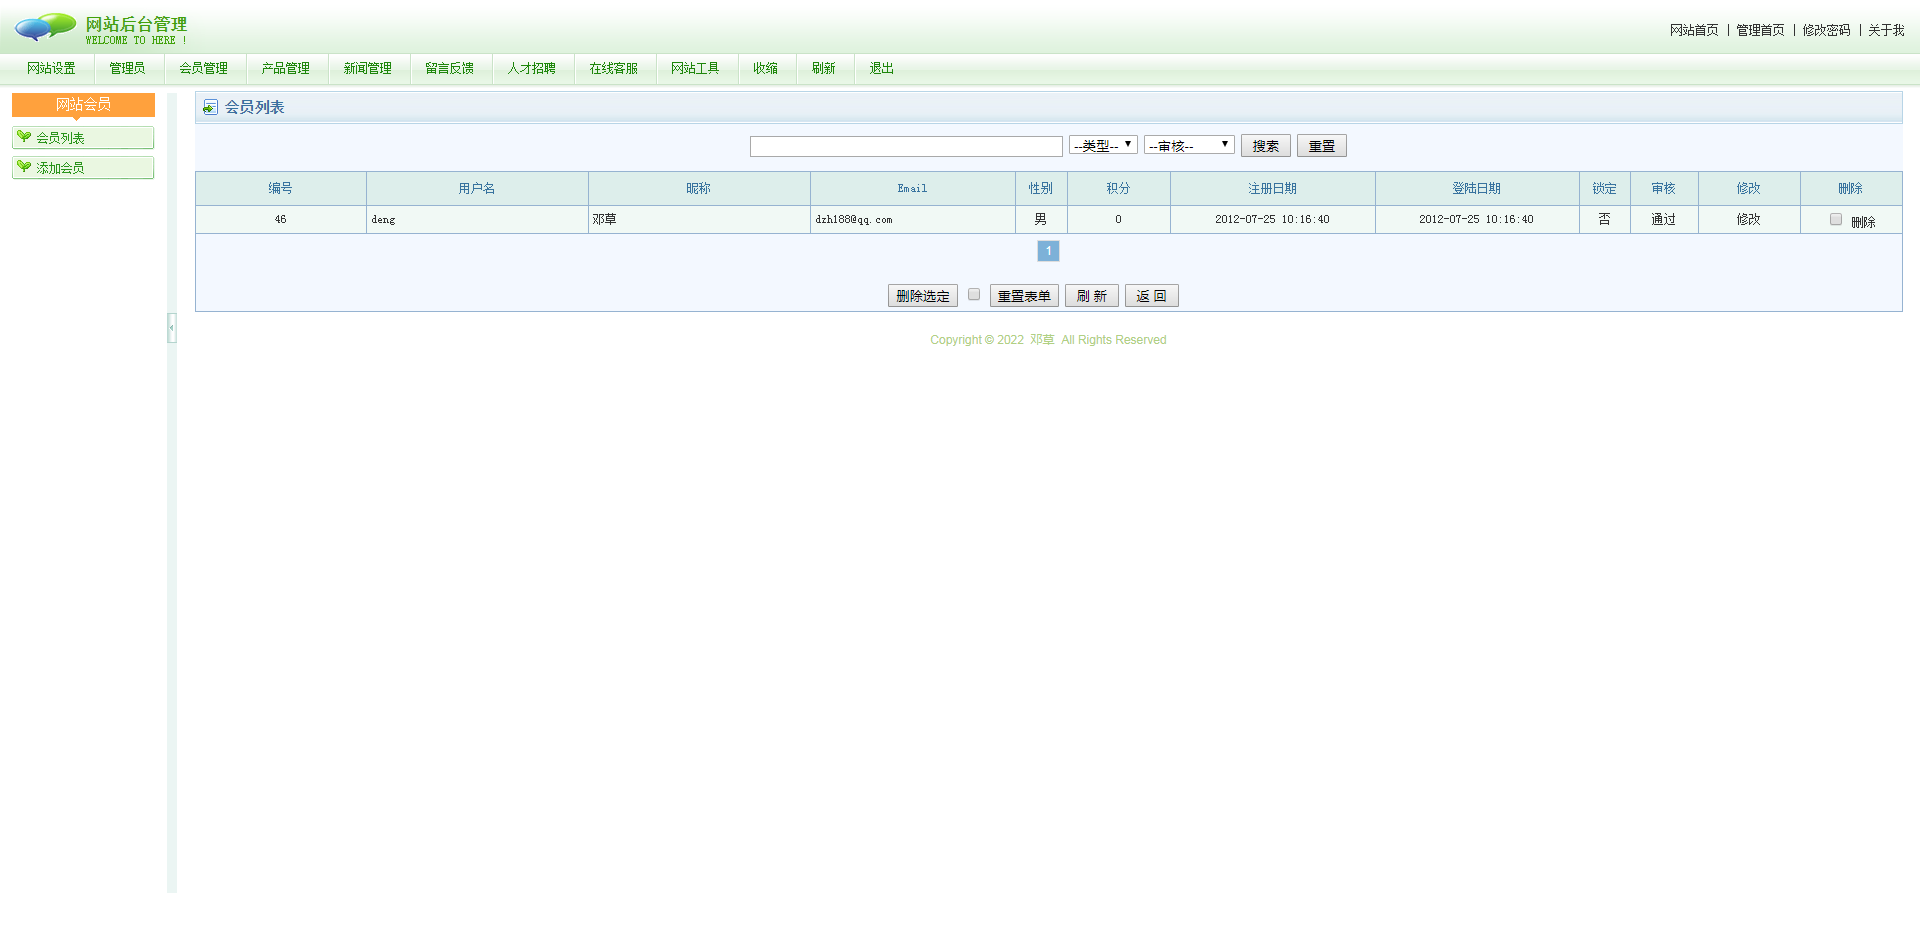Open the 在线客服 menu
1920x938 pixels.
tap(614, 68)
